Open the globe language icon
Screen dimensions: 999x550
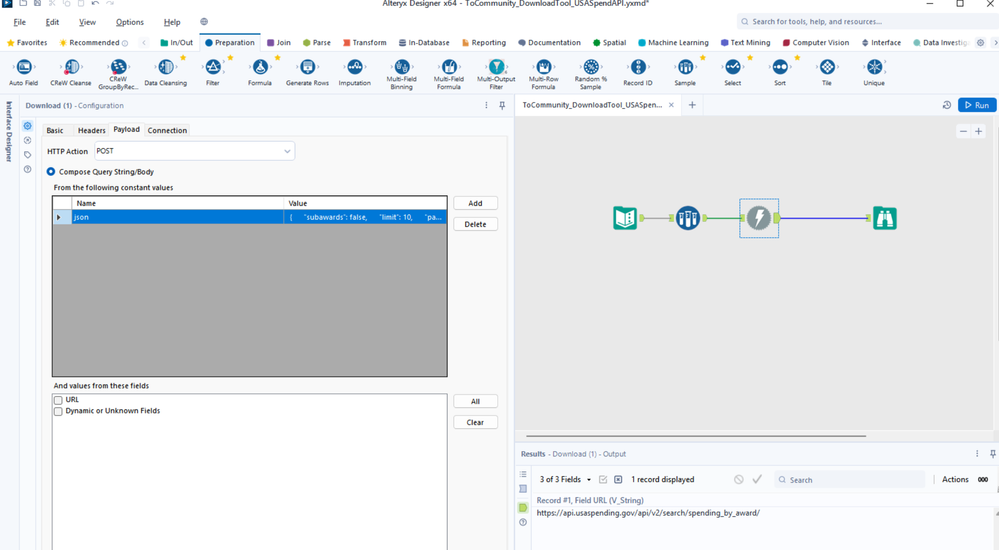coord(204,22)
